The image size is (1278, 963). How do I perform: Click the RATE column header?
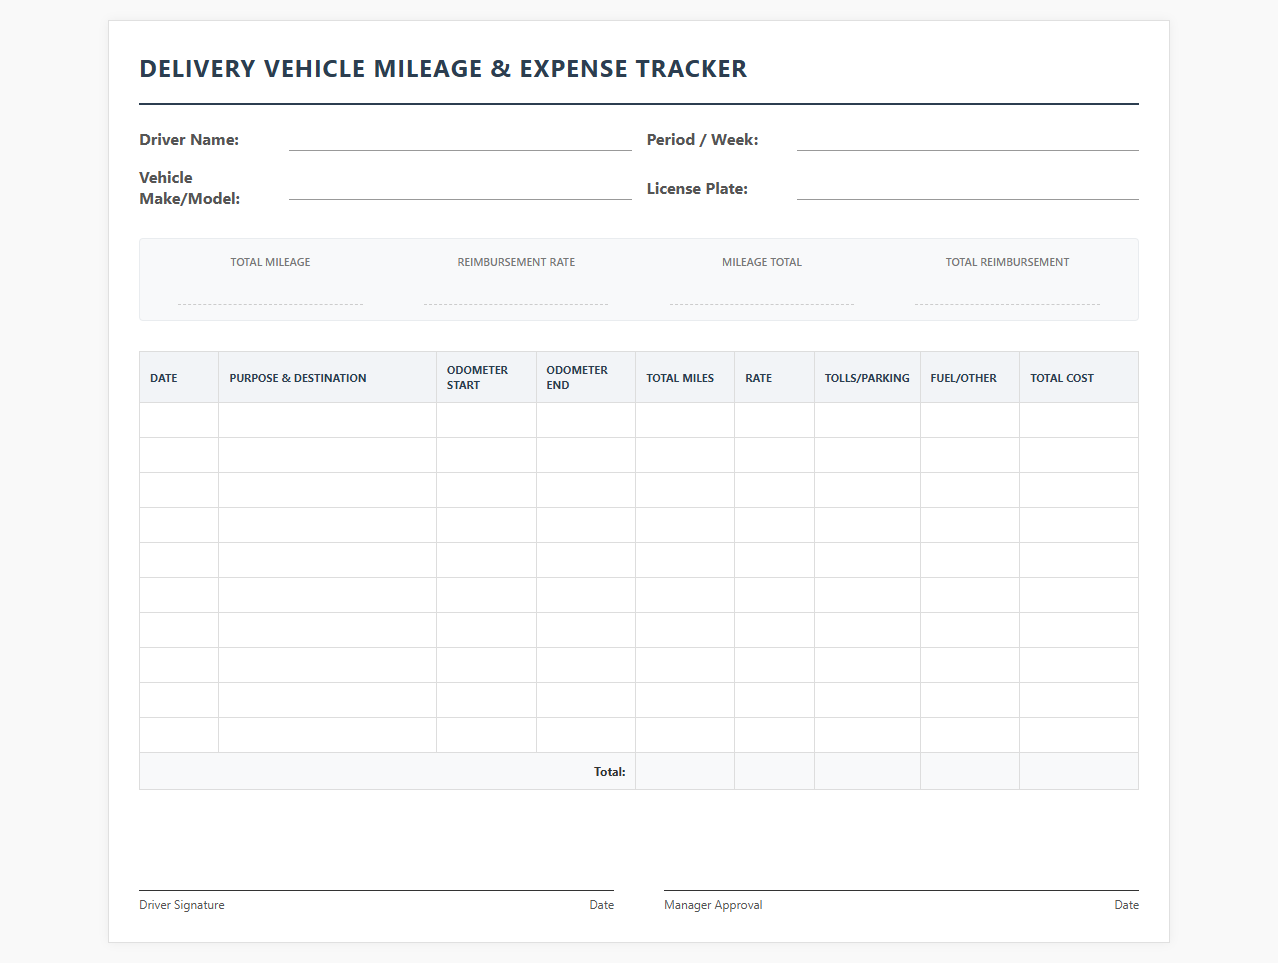tap(775, 378)
